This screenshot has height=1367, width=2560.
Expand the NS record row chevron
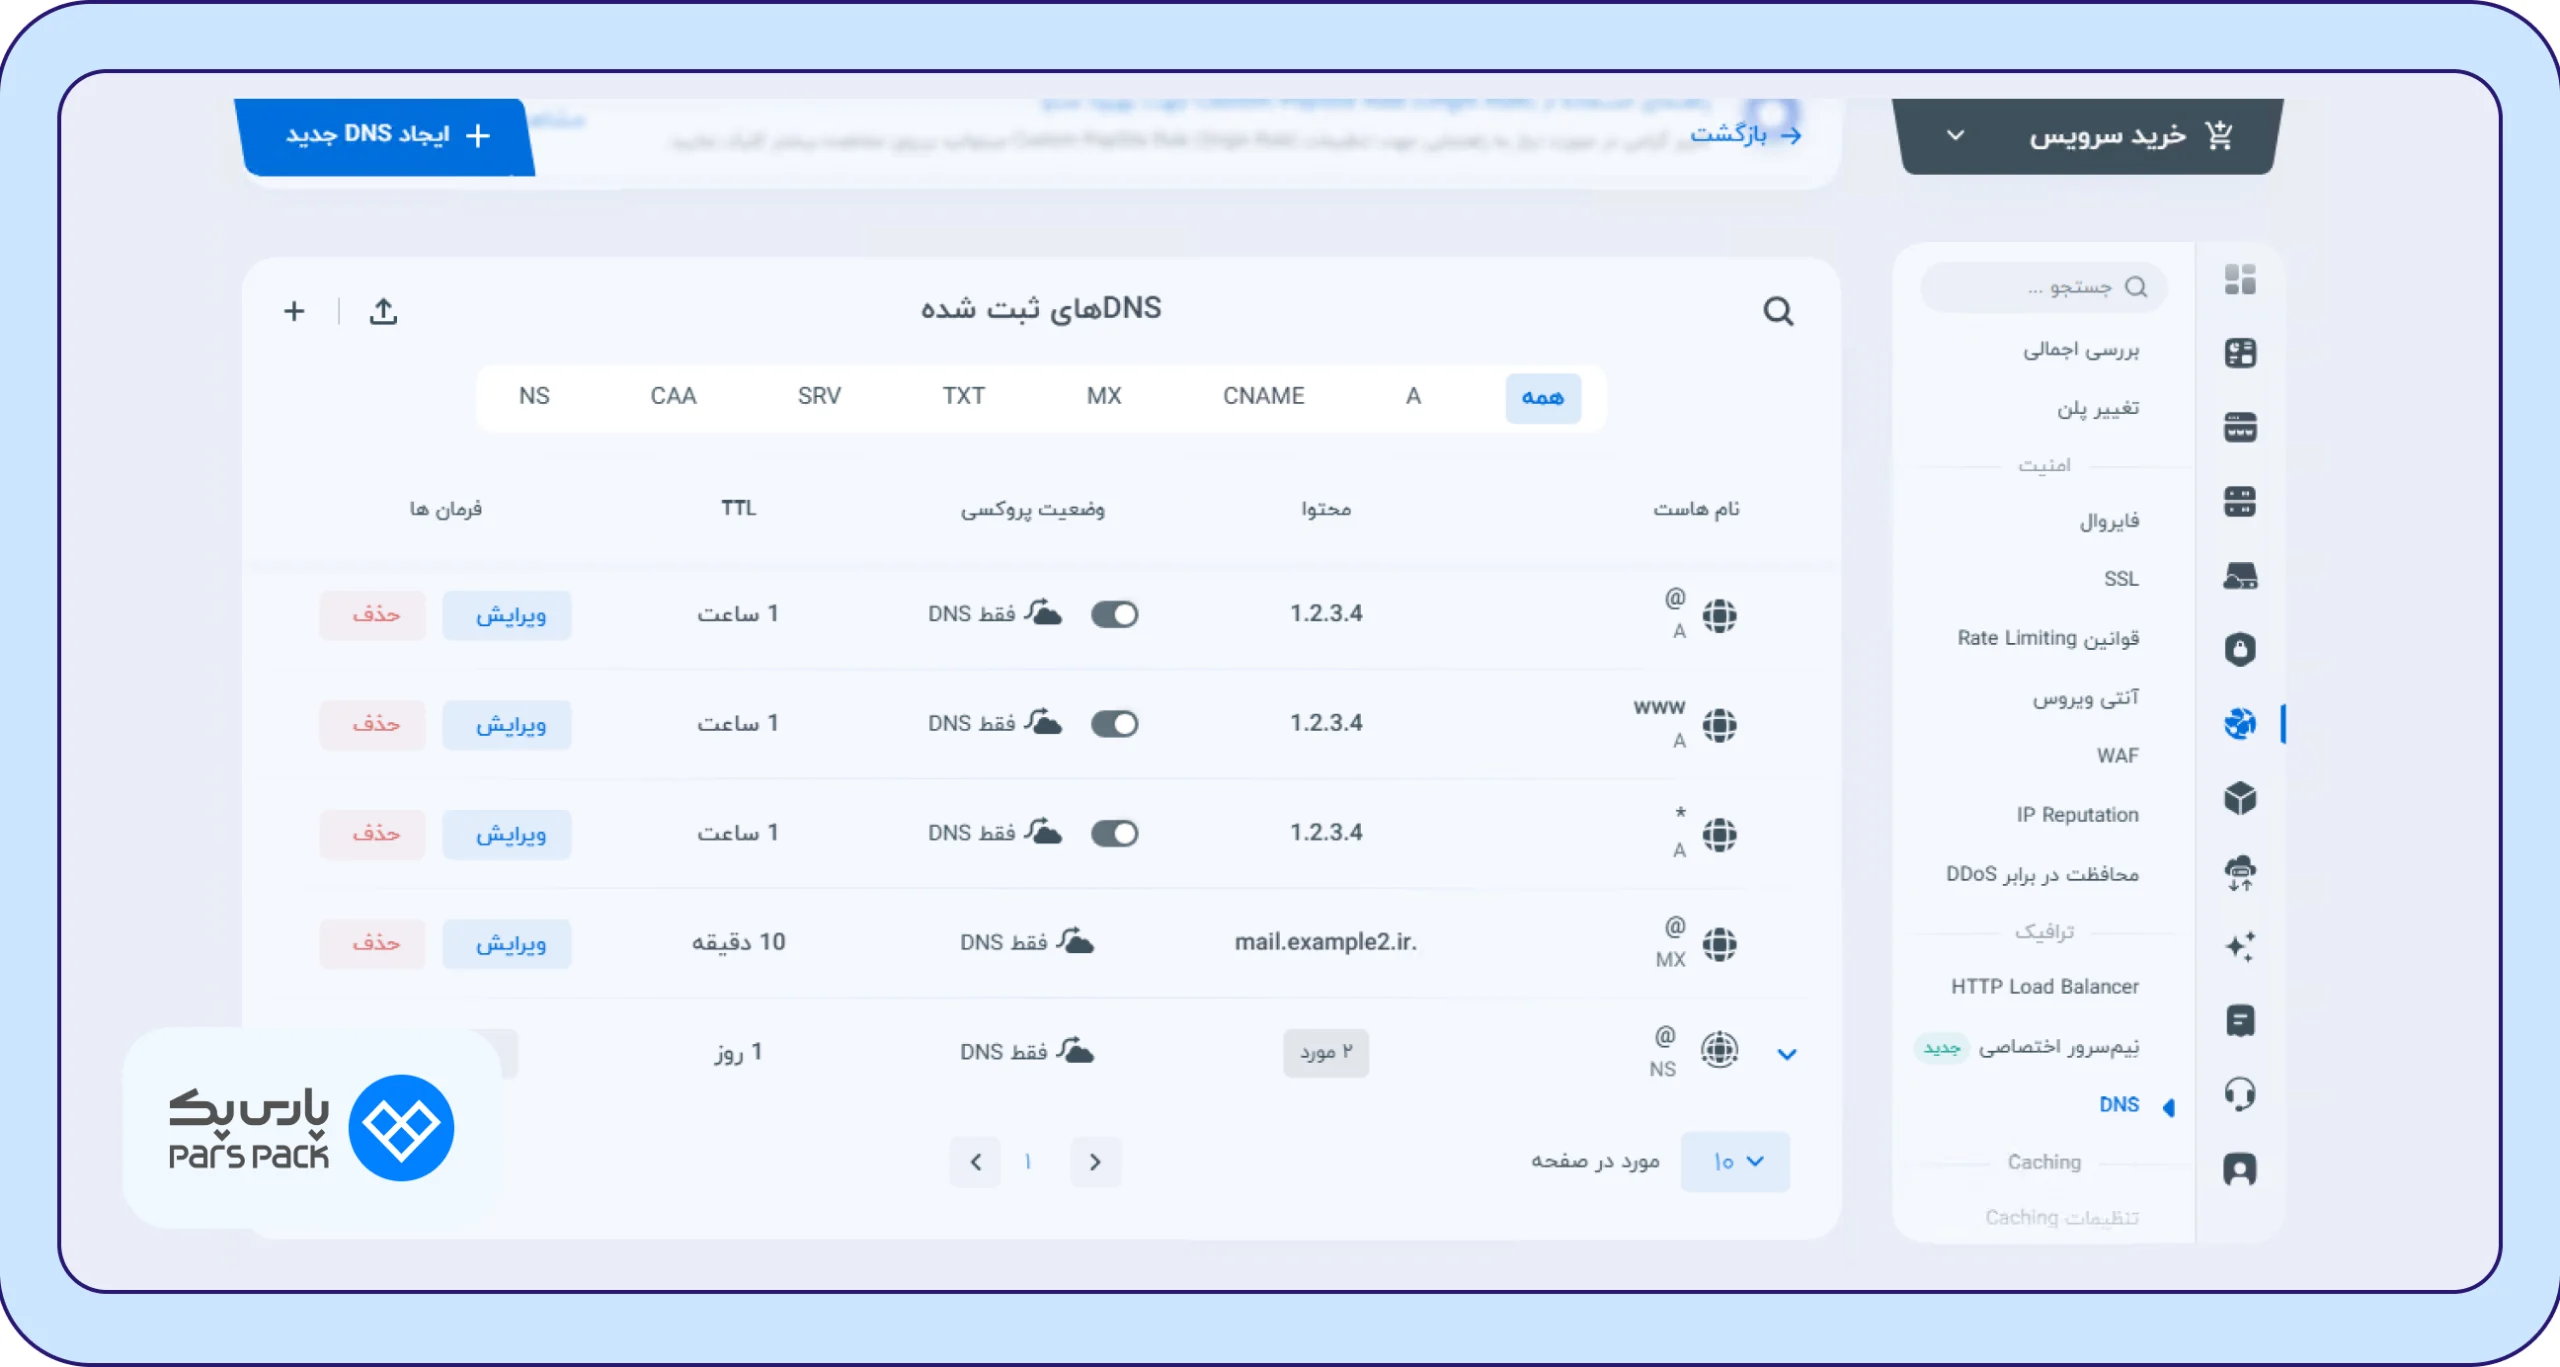click(1787, 1054)
